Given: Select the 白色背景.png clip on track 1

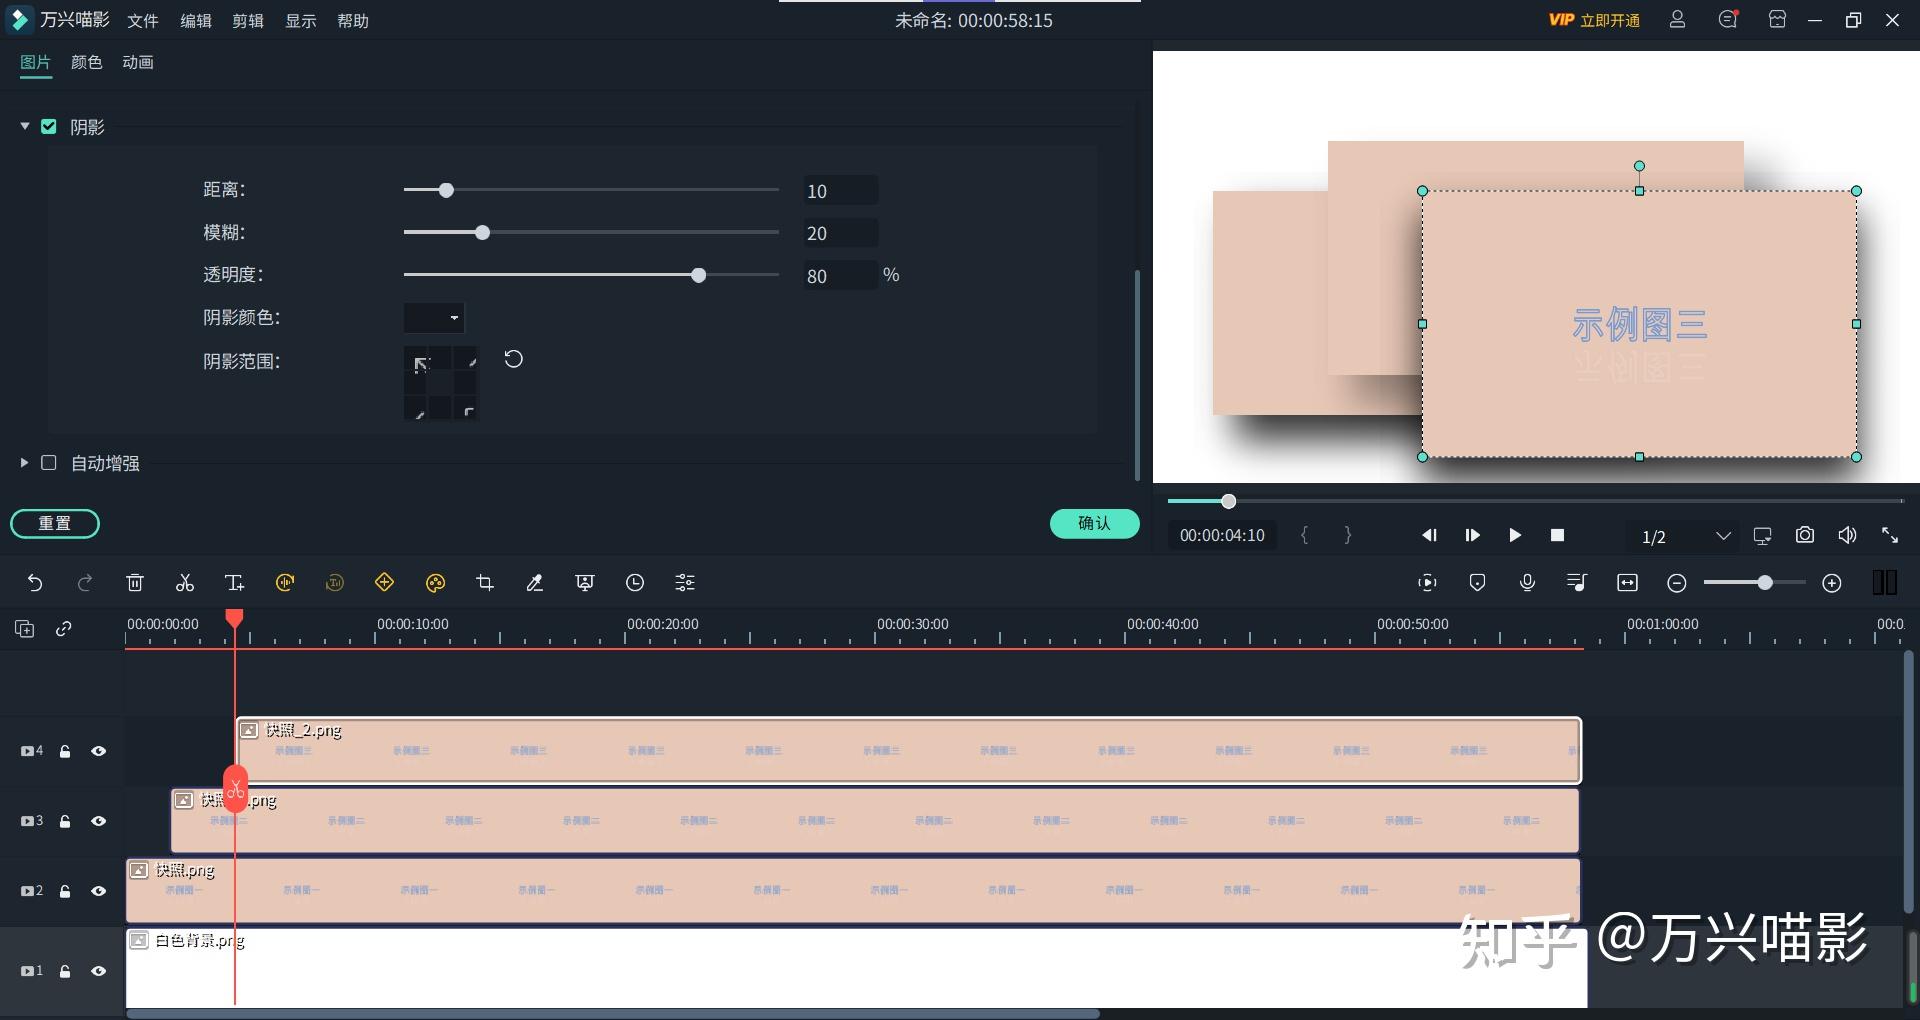Looking at the screenshot, I should click(x=856, y=968).
